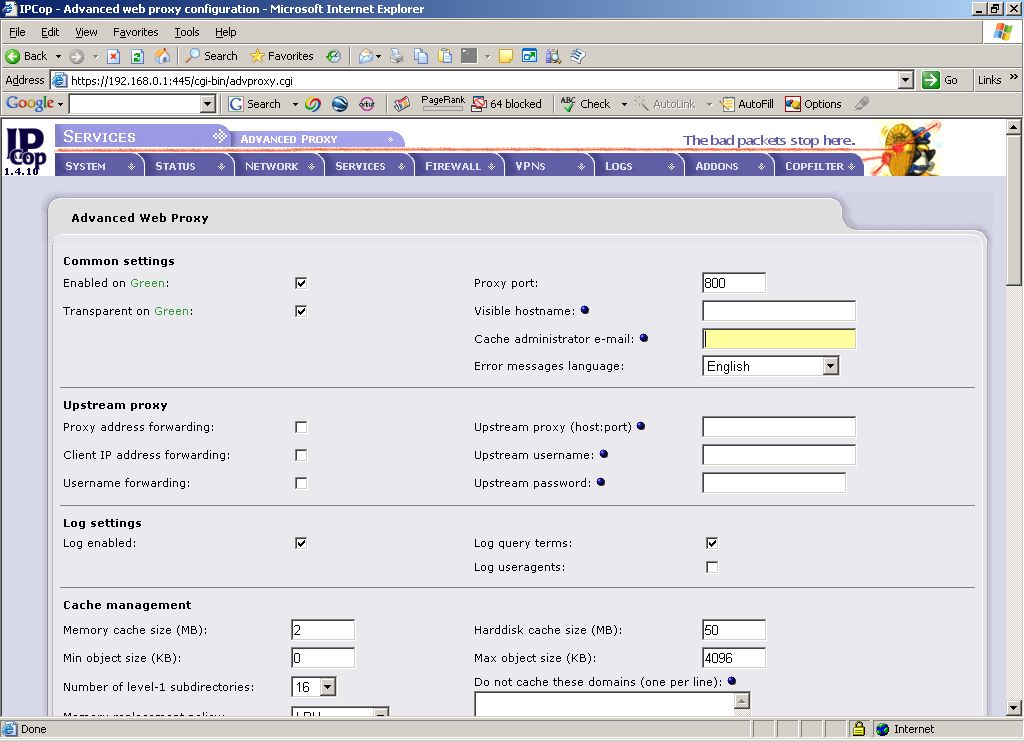Open the IPCop Logs navigation tab
This screenshot has height=742, width=1024.
639,166
